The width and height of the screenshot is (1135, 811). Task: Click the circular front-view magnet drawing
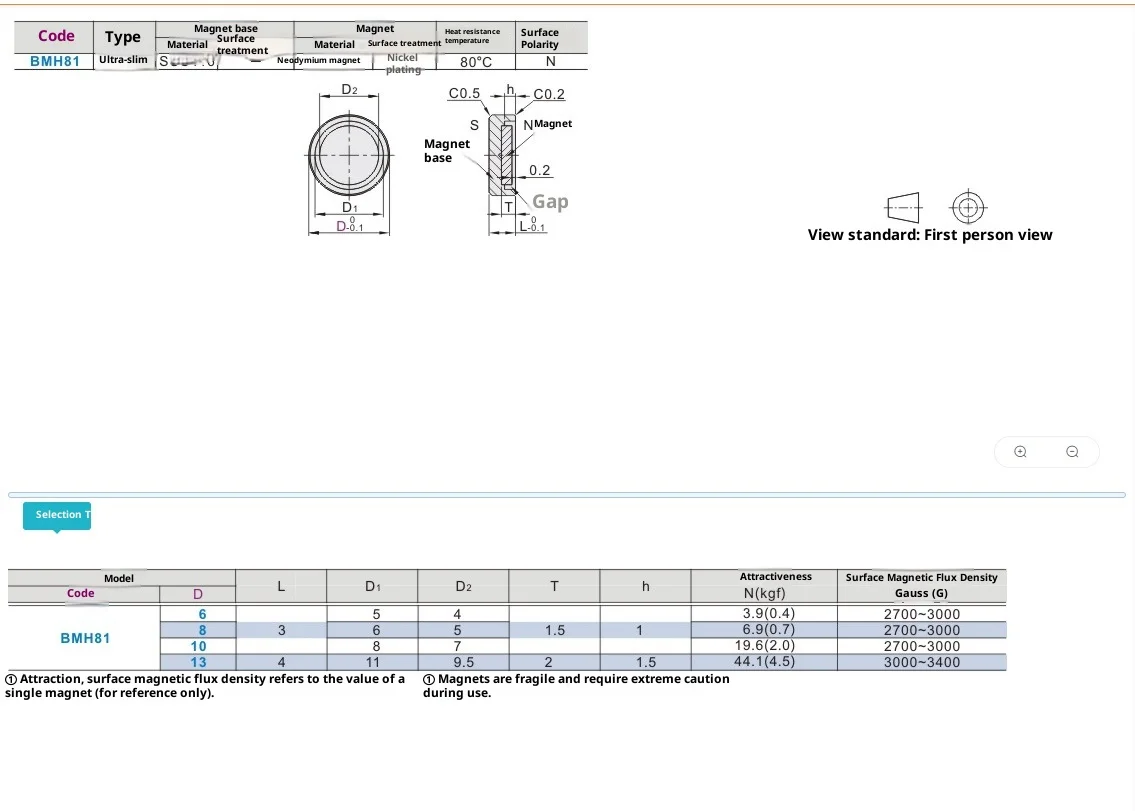click(x=349, y=156)
